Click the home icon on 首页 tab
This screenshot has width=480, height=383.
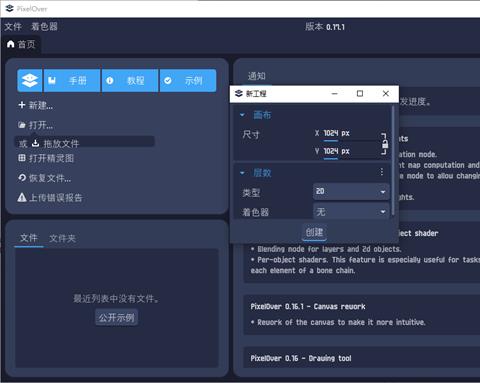[11, 44]
